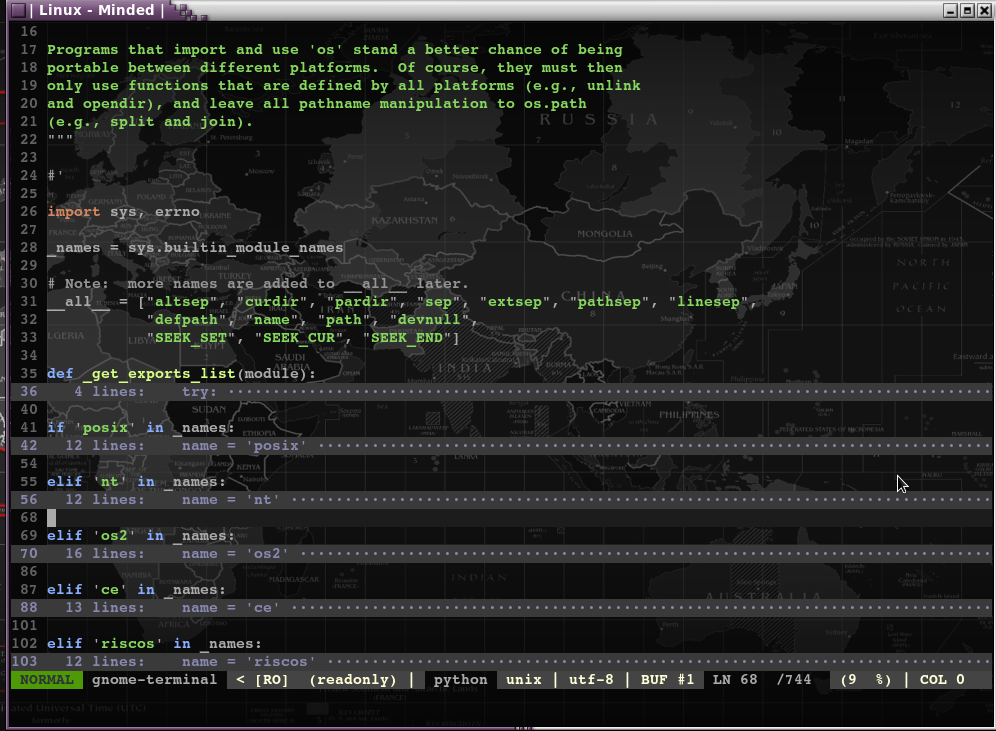
Task: Click the '# Note: more names are added' comment
Action: [x=258, y=283]
